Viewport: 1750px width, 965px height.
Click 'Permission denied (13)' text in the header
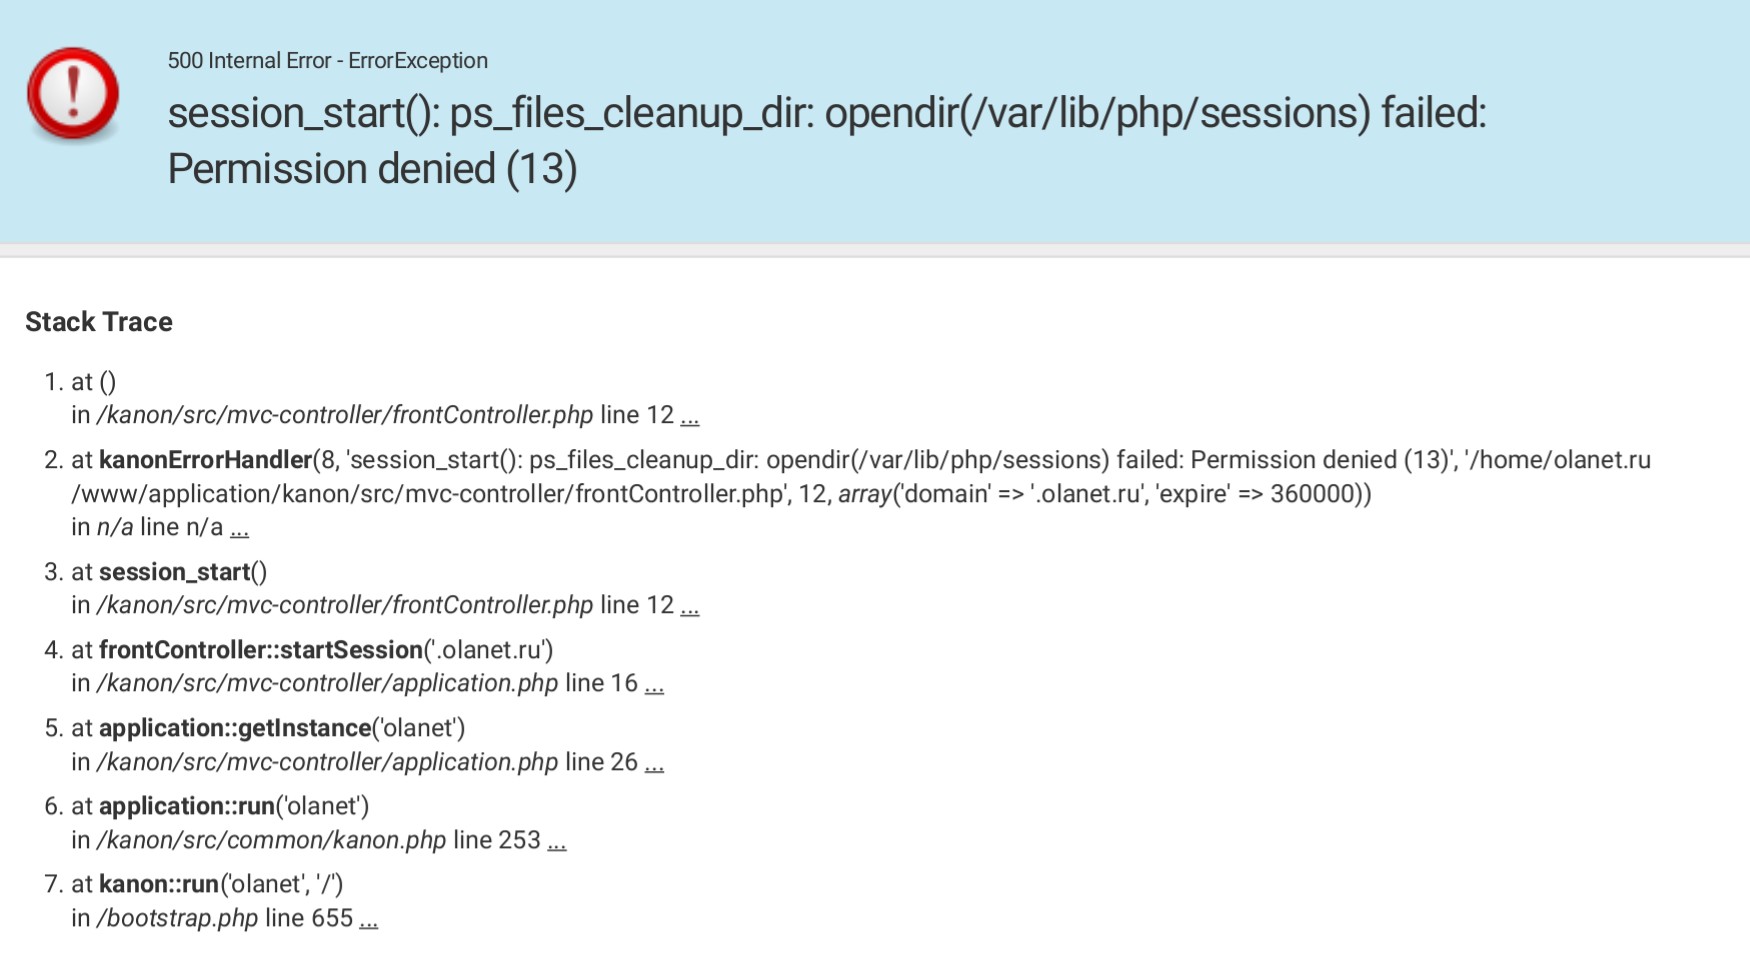point(372,169)
